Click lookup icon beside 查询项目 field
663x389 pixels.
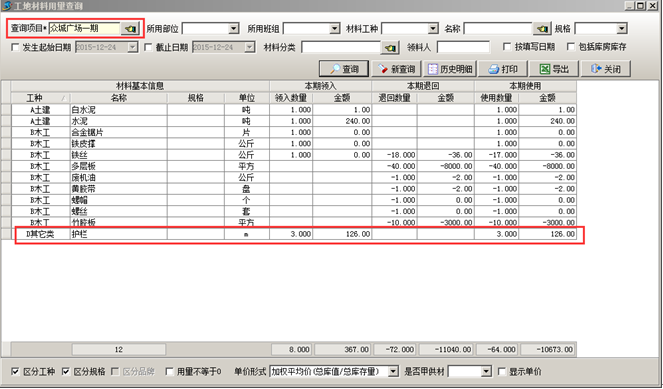pyautogui.click(x=130, y=29)
